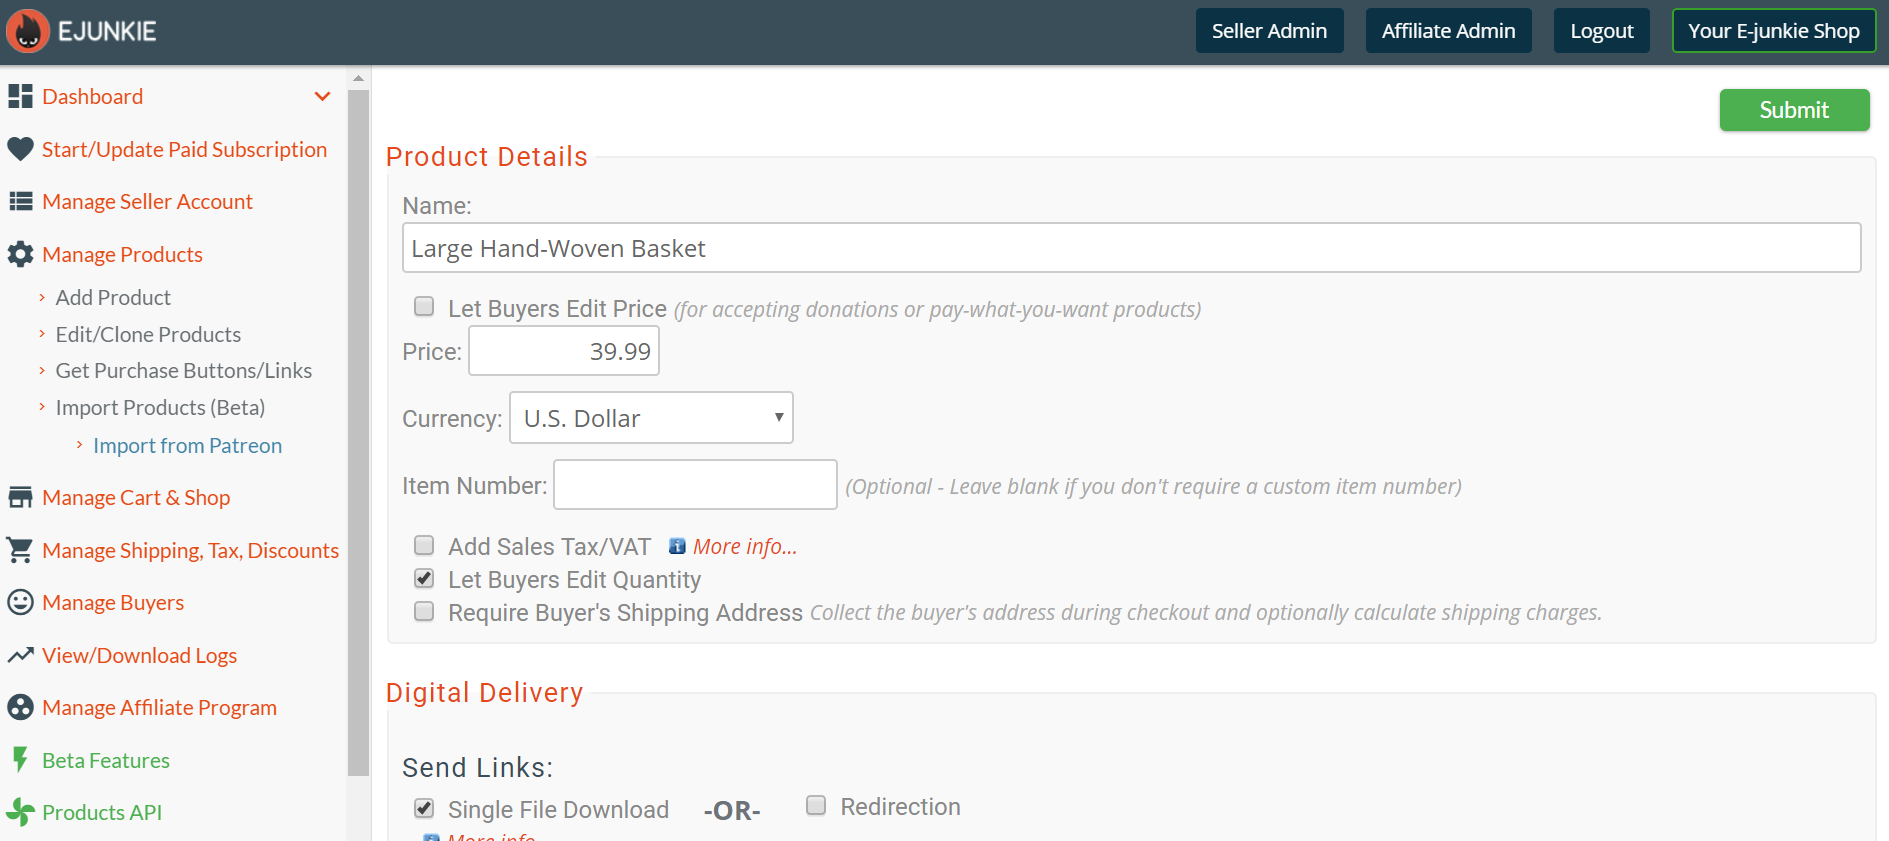Click the heart icon for Paid Subscription

click(20, 149)
